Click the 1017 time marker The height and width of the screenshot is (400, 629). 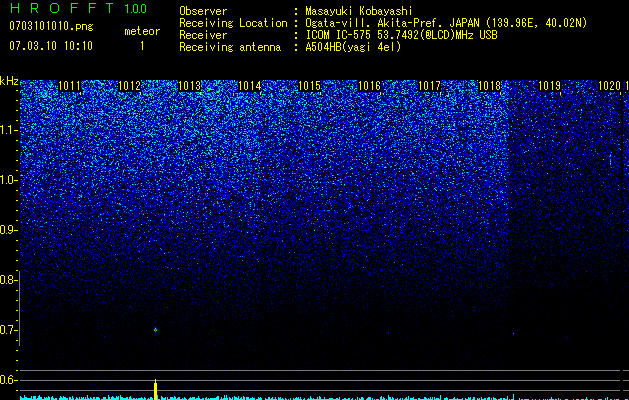point(430,86)
